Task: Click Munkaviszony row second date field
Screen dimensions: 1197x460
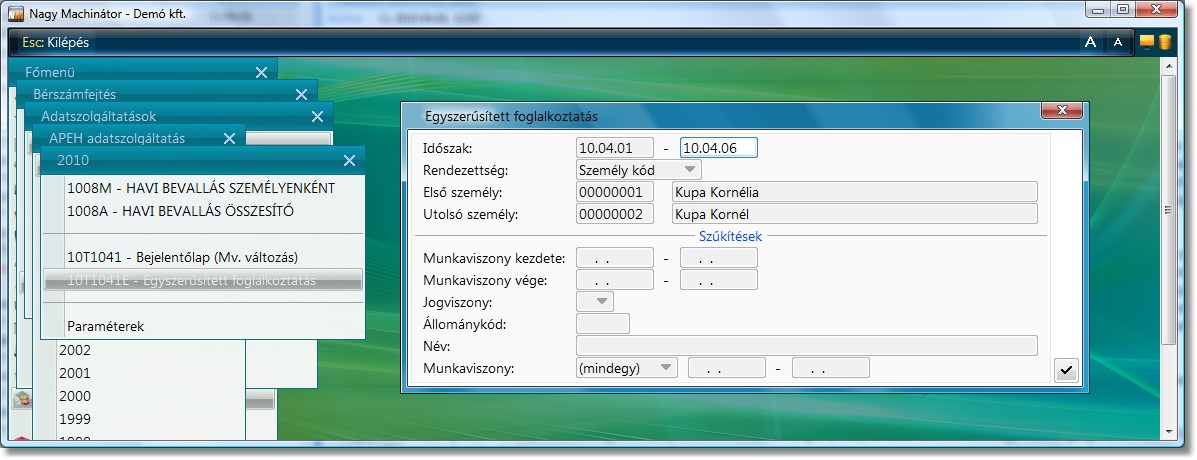Action: click(x=831, y=368)
